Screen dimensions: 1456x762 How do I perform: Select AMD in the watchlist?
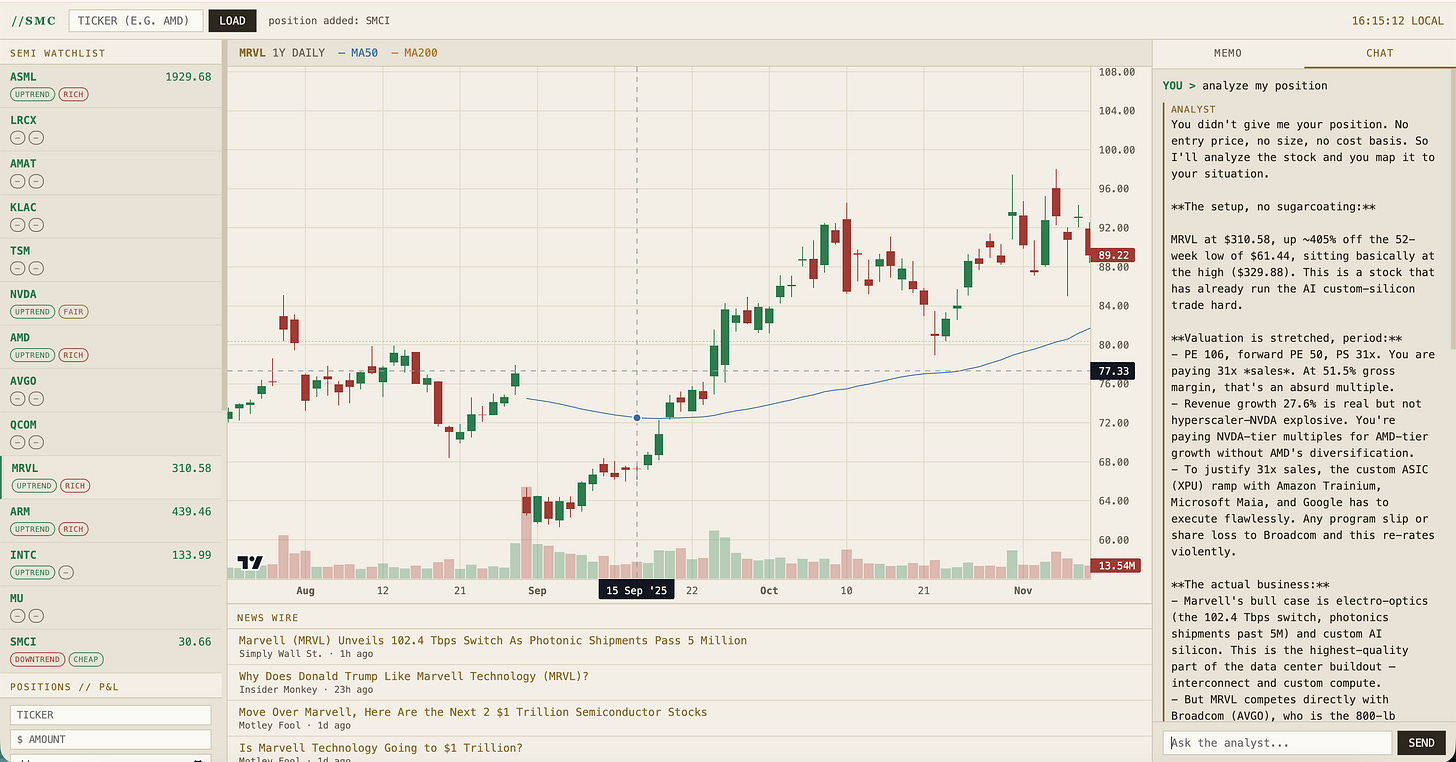(x=110, y=346)
